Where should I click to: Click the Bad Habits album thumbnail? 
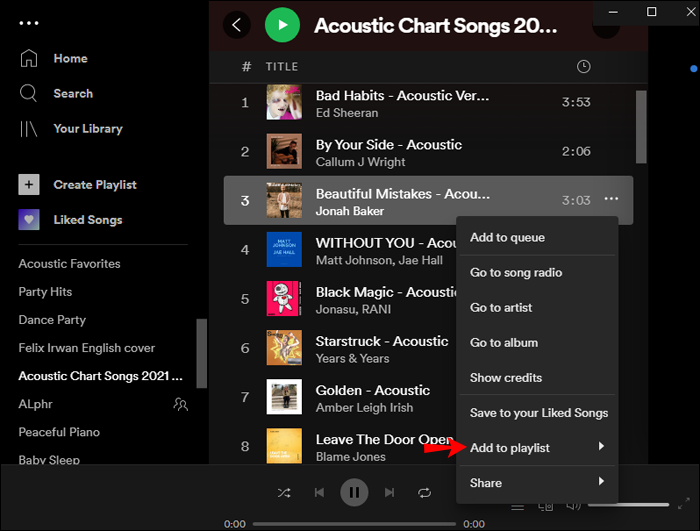[284, 102]
